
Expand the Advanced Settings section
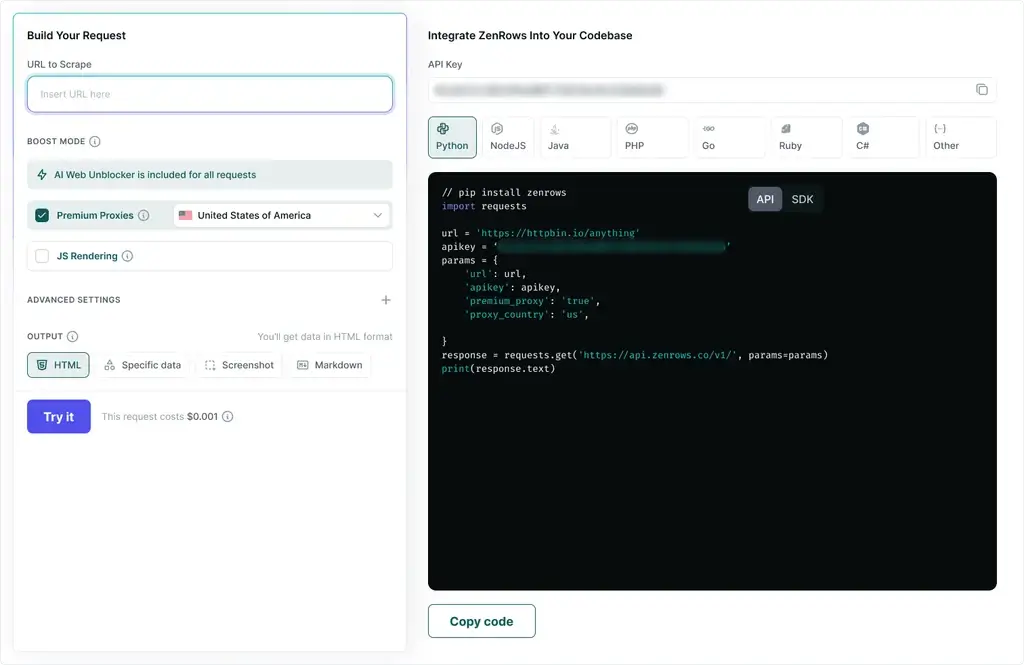pos(386,299)
